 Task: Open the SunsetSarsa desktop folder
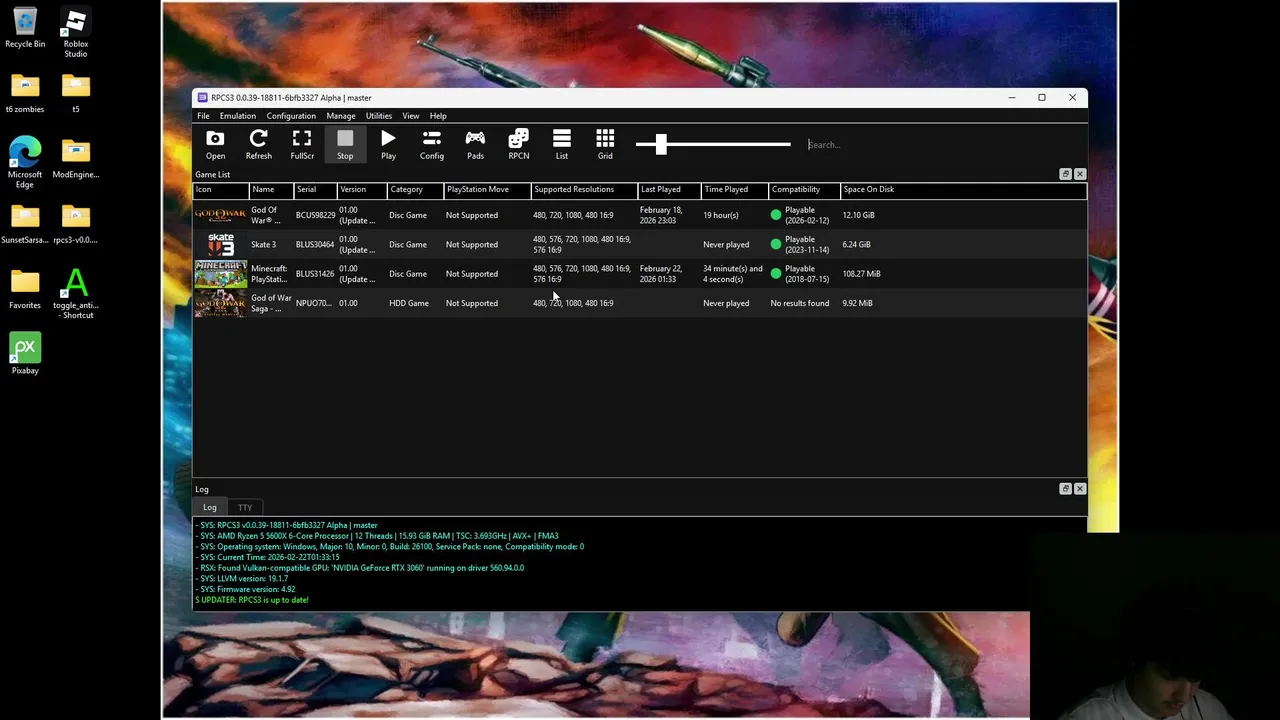point(25,224)
